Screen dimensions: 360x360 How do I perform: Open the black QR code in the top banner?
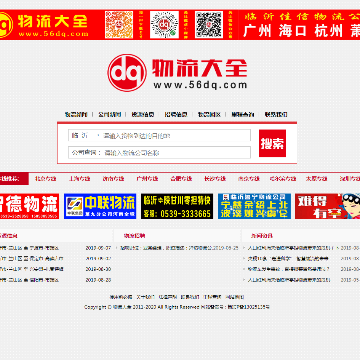[209, 24]
